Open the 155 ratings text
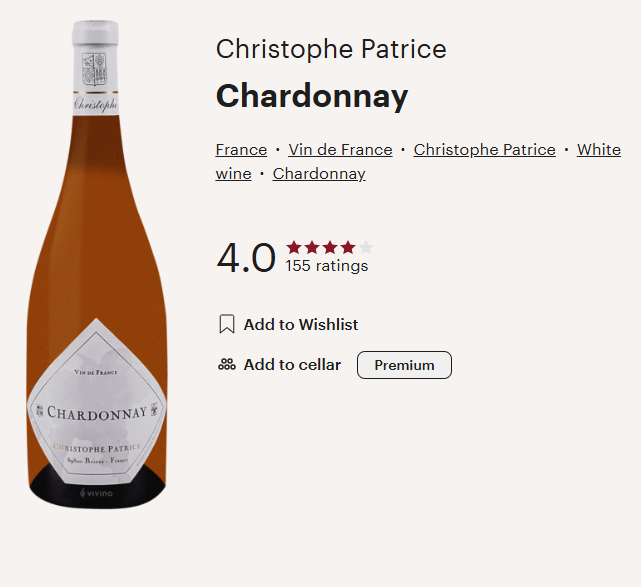Image resolution: width=641 pixels, height=587 pixels. pyautogui.click(x=327, y=266)
